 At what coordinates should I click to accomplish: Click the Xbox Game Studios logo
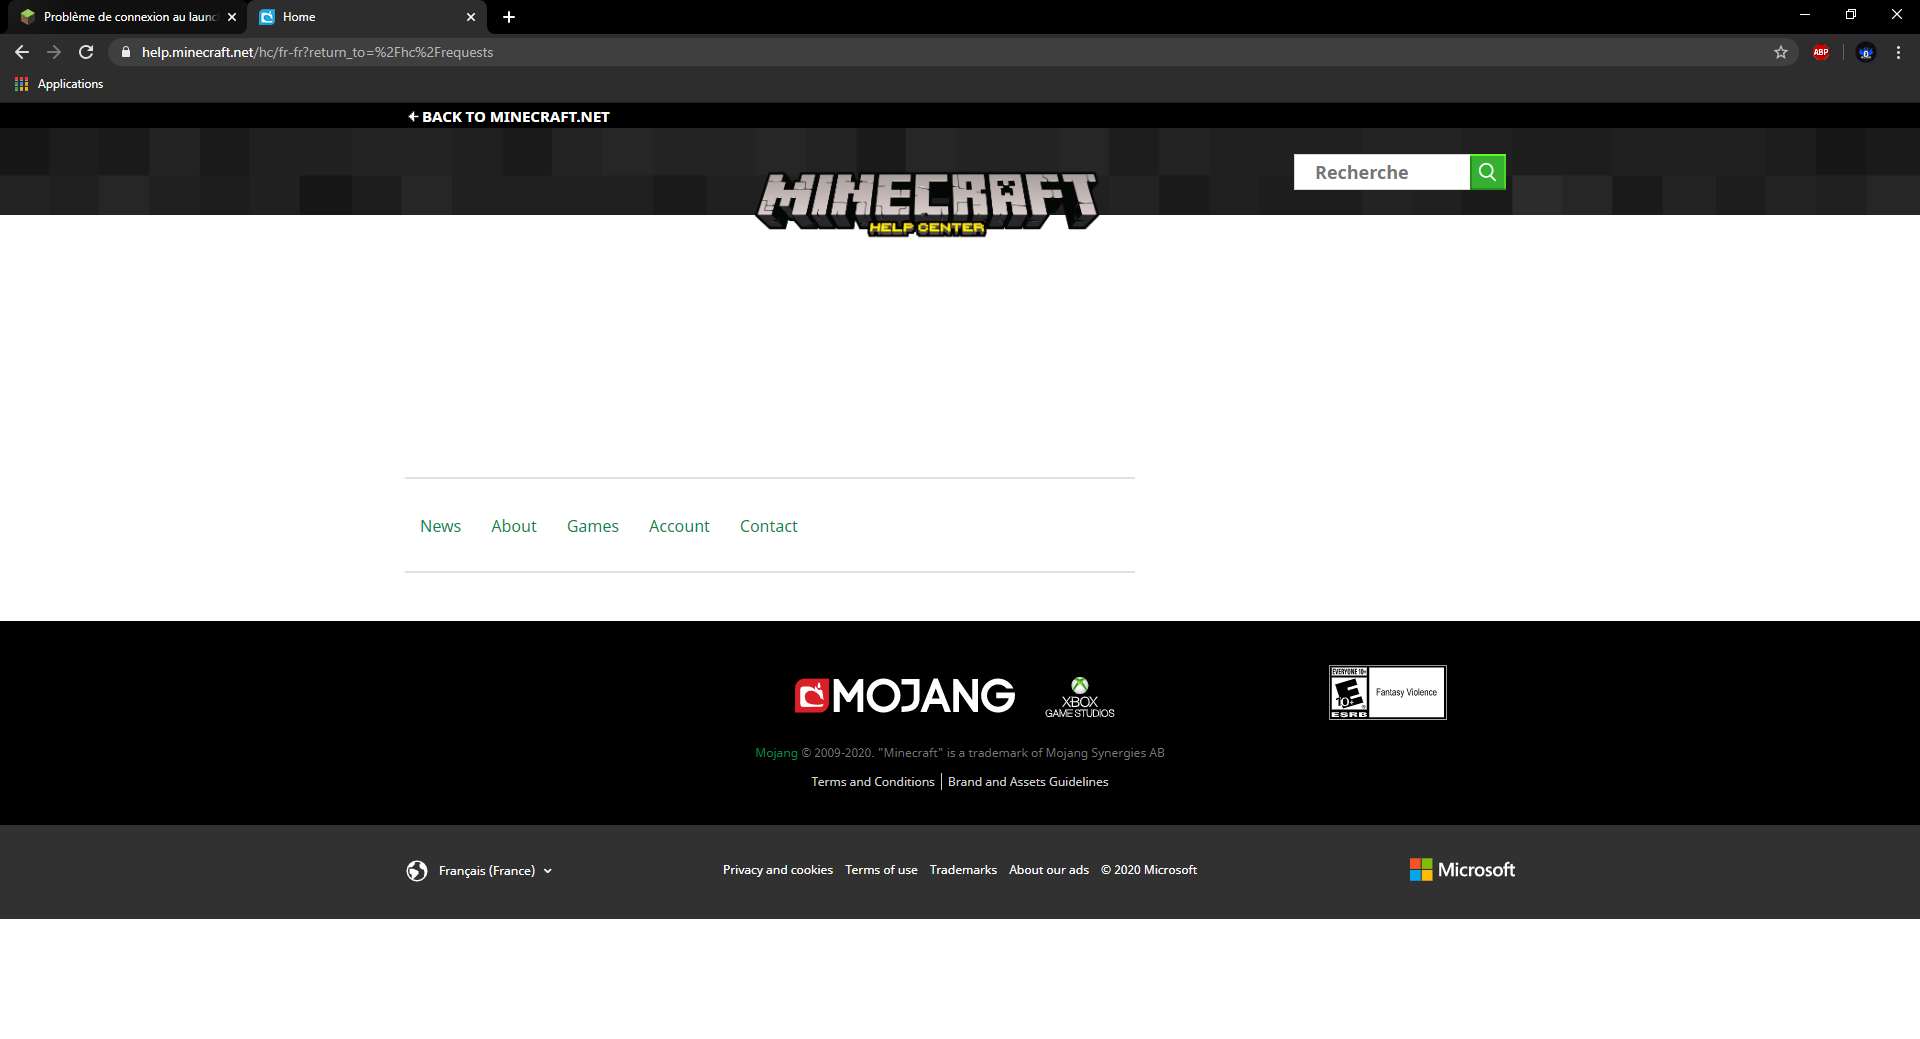pyautogui.click(x=1080, y=697)
